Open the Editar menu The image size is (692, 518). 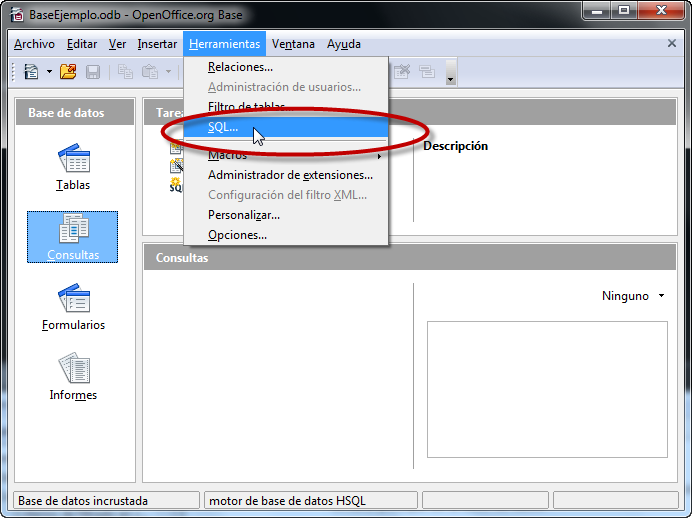tap(82, 44)
